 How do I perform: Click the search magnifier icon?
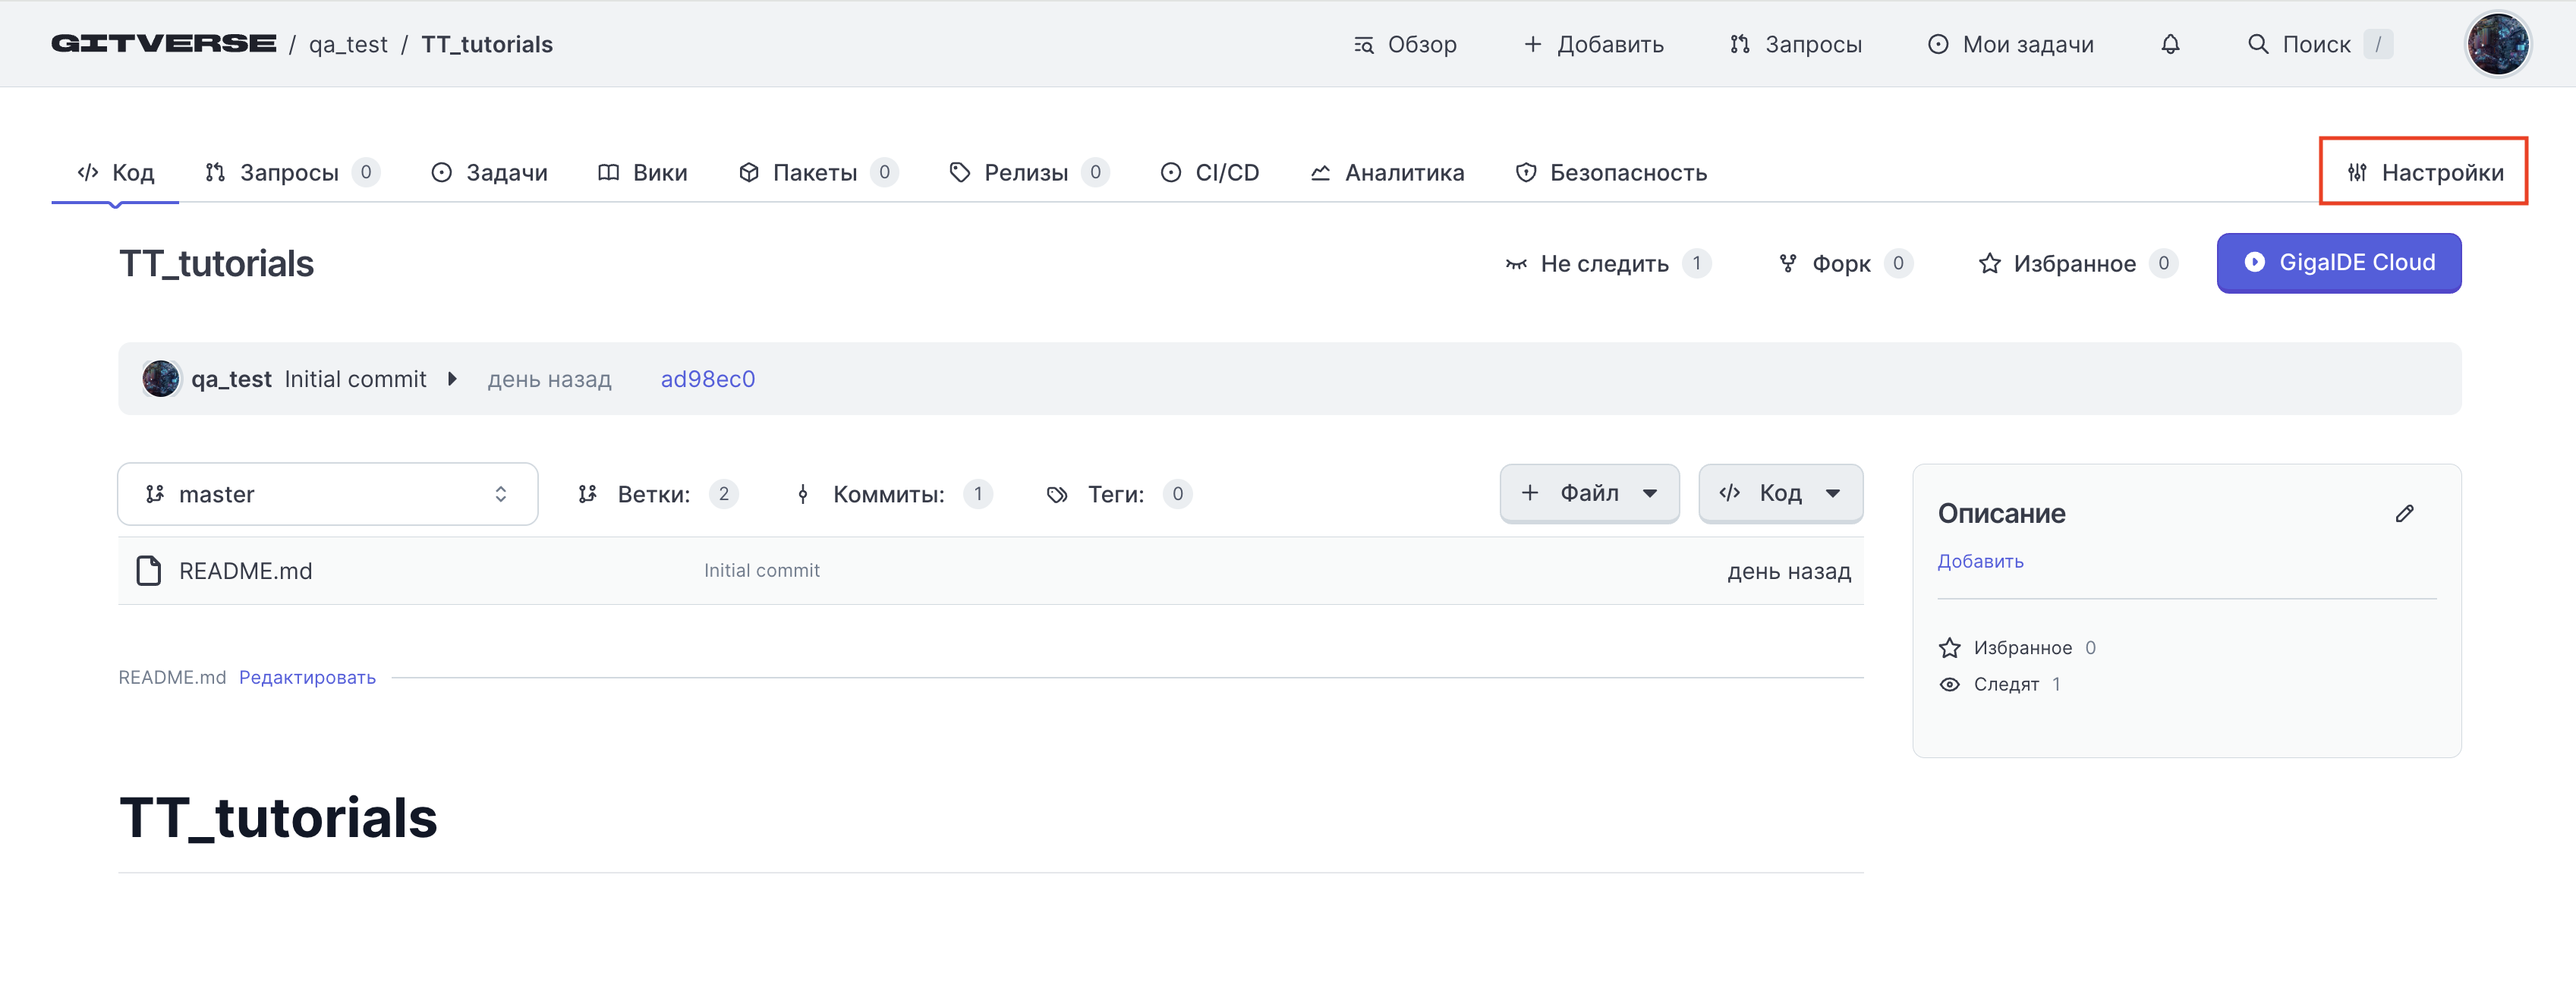[x=2258, y=44]
